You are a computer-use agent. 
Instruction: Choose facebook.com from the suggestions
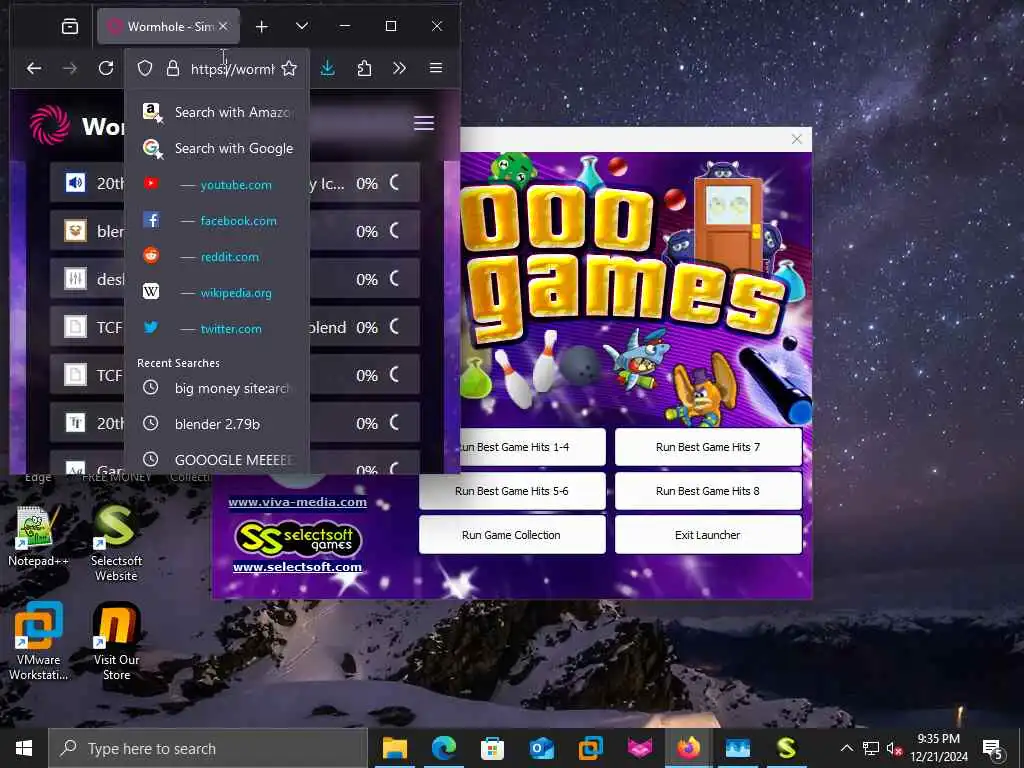click(217, 221)
